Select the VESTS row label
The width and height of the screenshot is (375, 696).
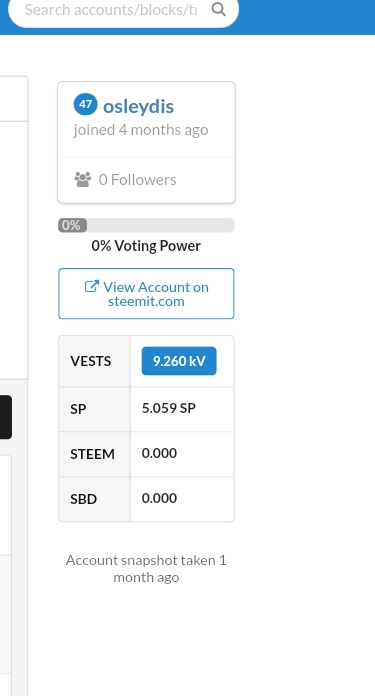pyautogui.click(x=91, y=361)
